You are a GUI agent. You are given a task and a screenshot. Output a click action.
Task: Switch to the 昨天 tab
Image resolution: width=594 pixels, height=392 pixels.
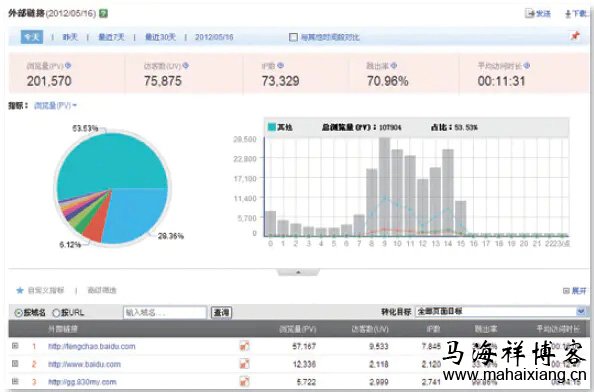click(70, 37)
